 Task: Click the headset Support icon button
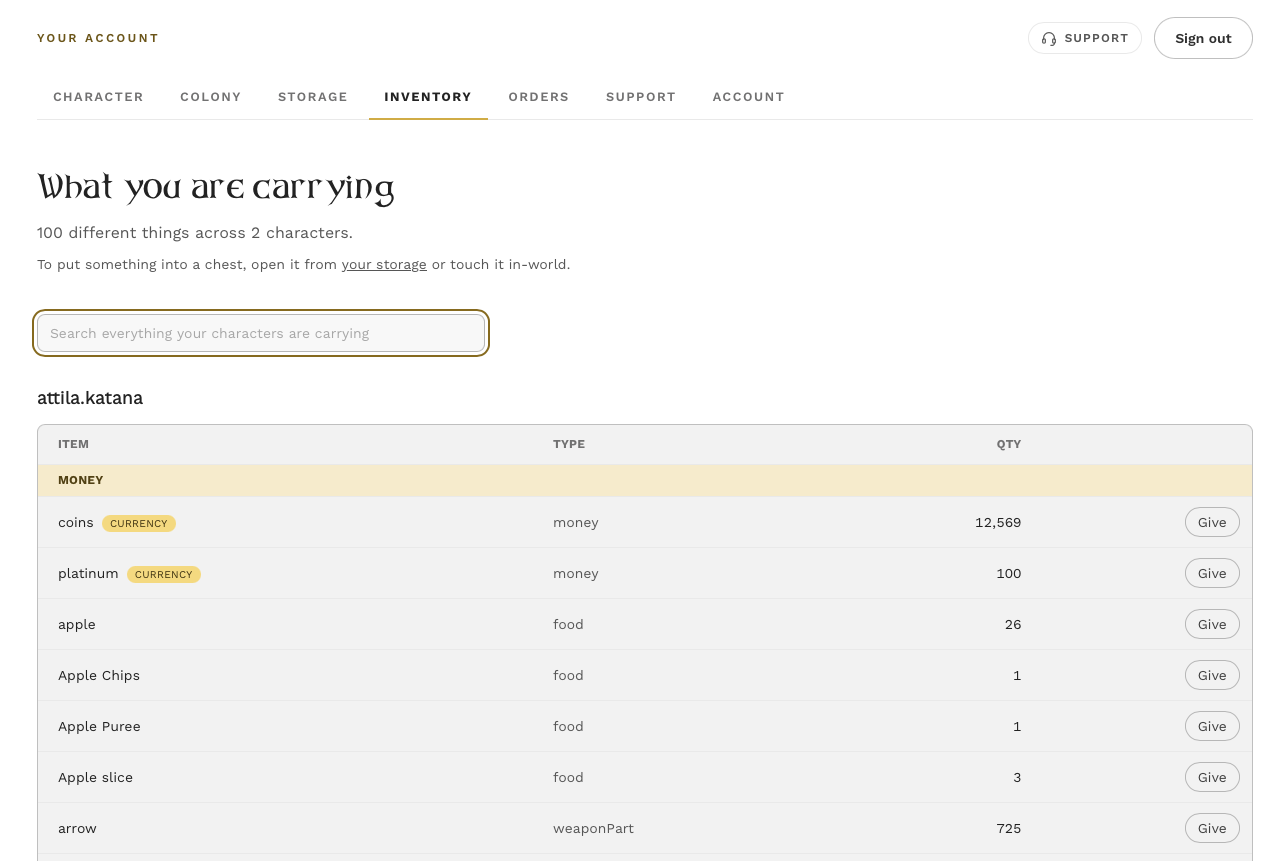point(1085,38)
